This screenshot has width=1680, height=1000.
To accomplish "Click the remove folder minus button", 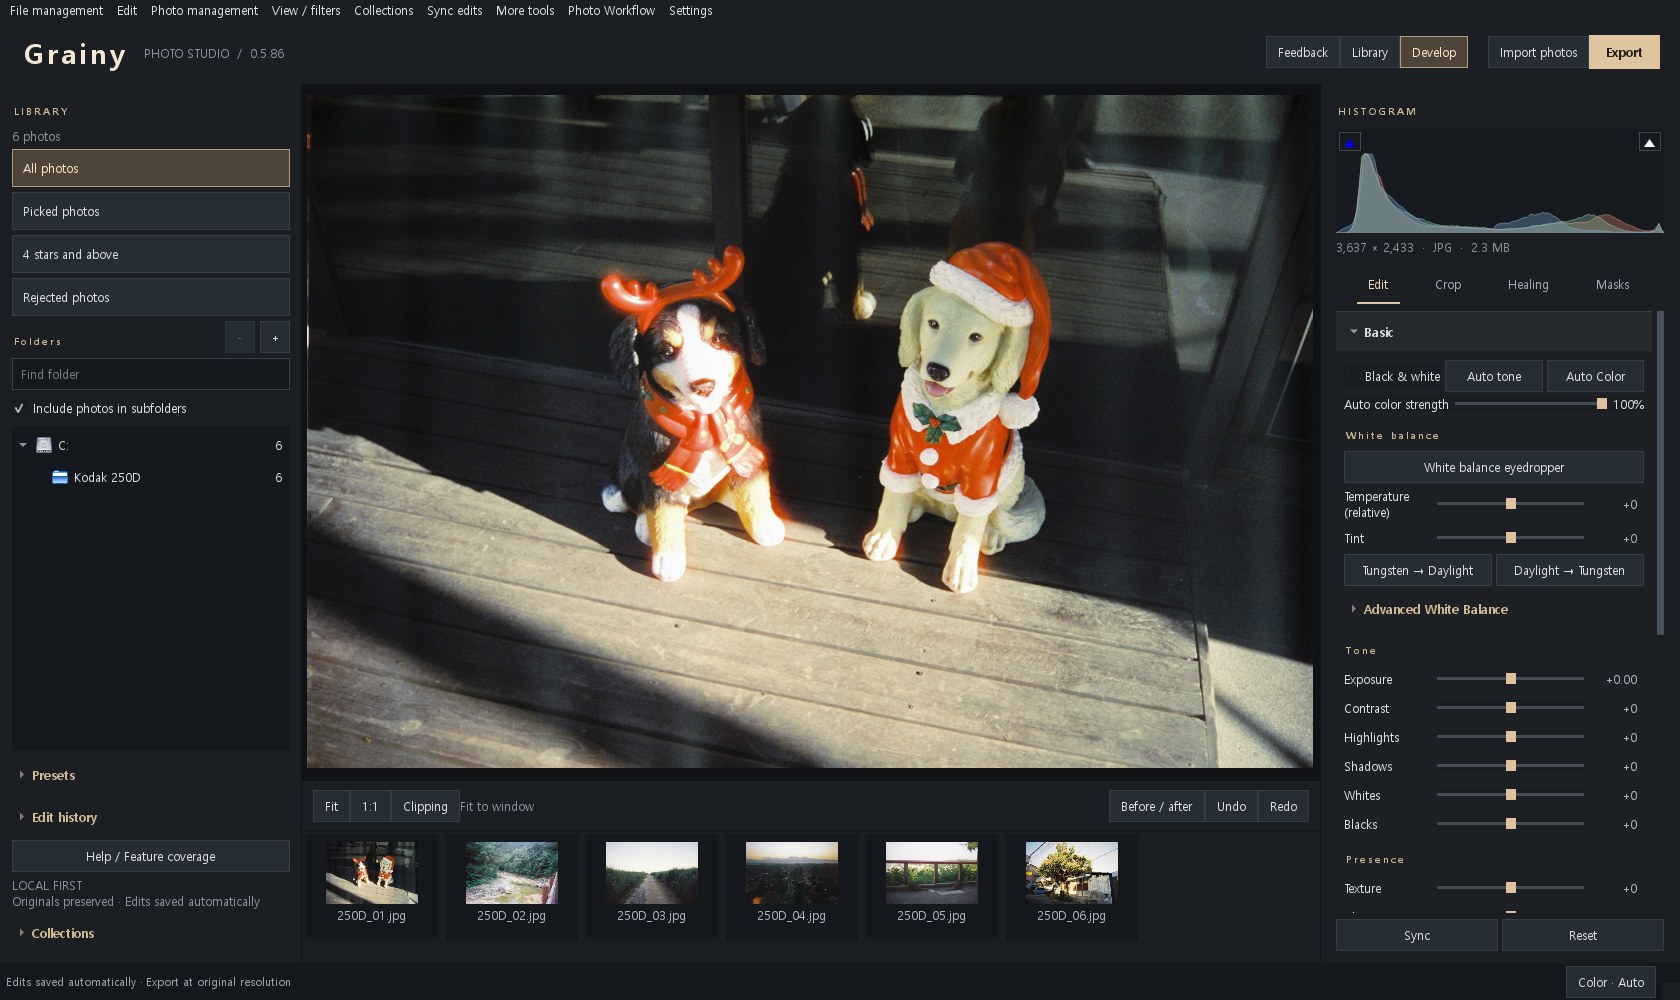I will 240,338.
